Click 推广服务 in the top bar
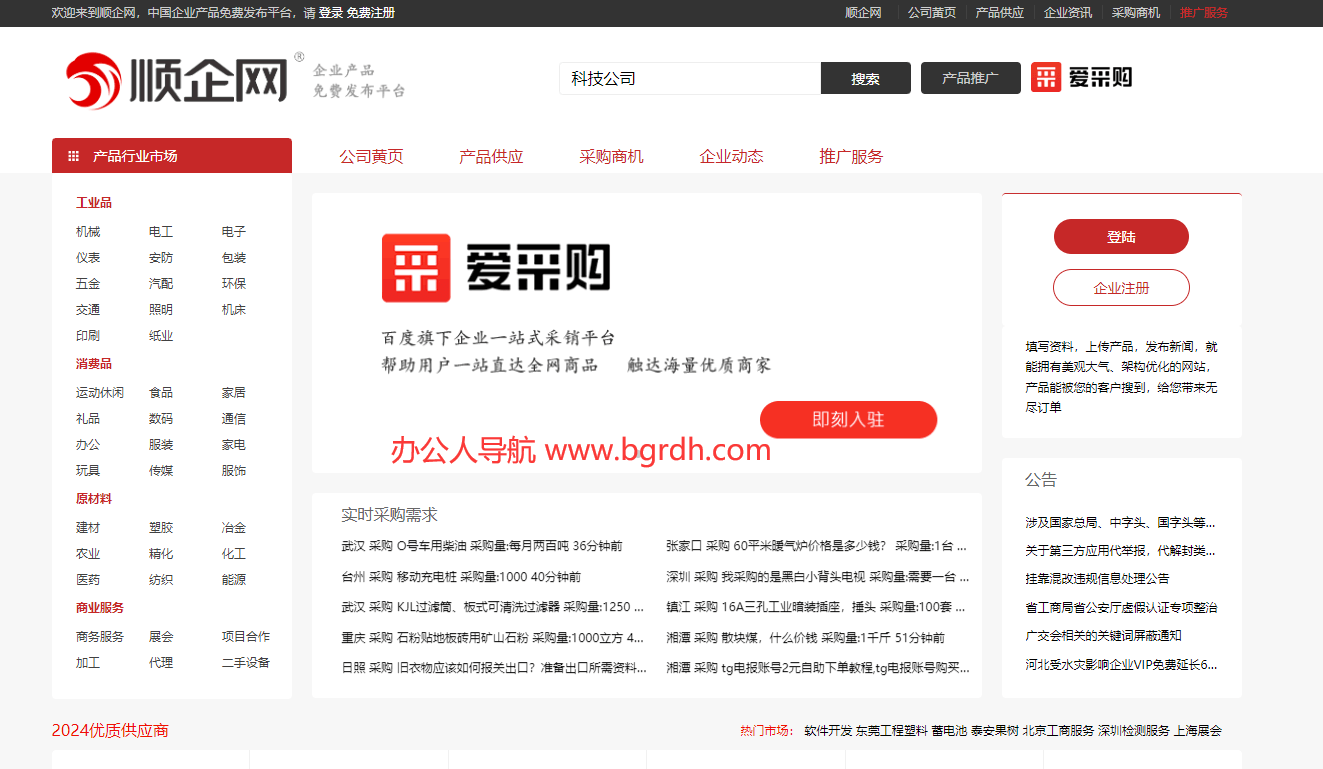Image resolution: width=1323 pixels, height=769 pixels. click(x=1203, y=13)
